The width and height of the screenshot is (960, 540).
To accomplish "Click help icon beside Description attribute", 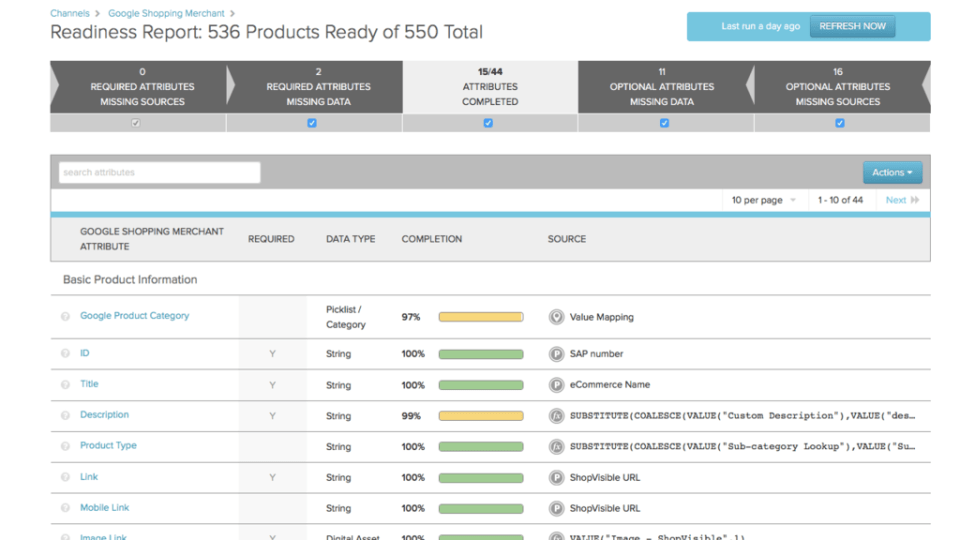I will tap(66, 415).
